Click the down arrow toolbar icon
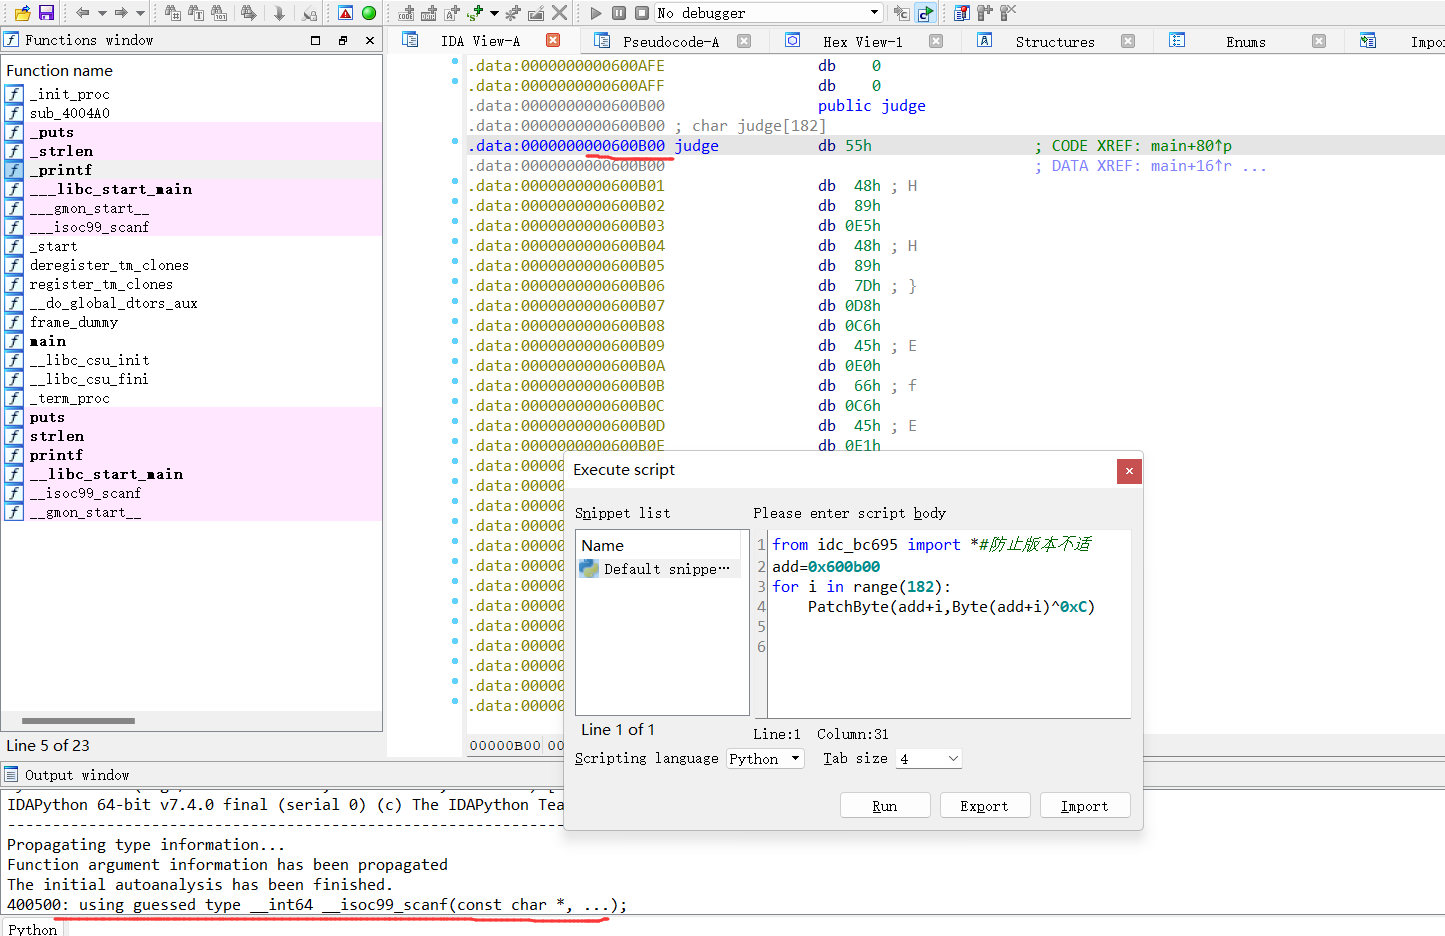 tap(279, 13)
